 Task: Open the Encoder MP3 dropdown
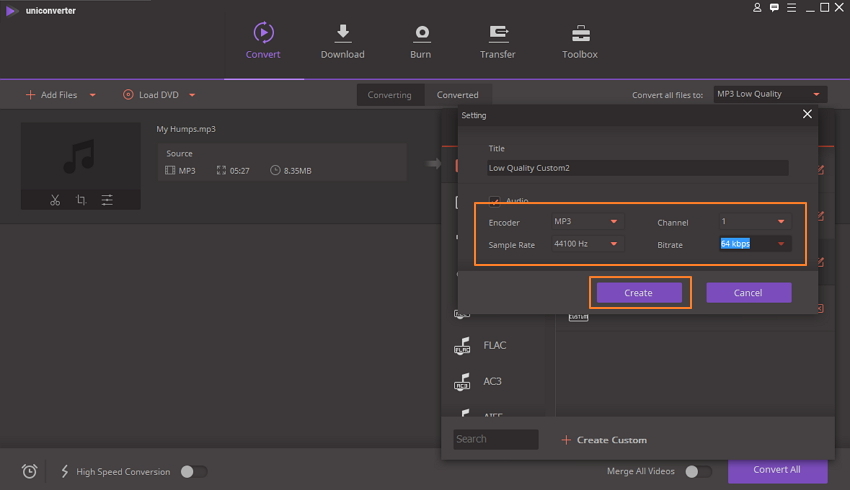[x=587, y=221]
